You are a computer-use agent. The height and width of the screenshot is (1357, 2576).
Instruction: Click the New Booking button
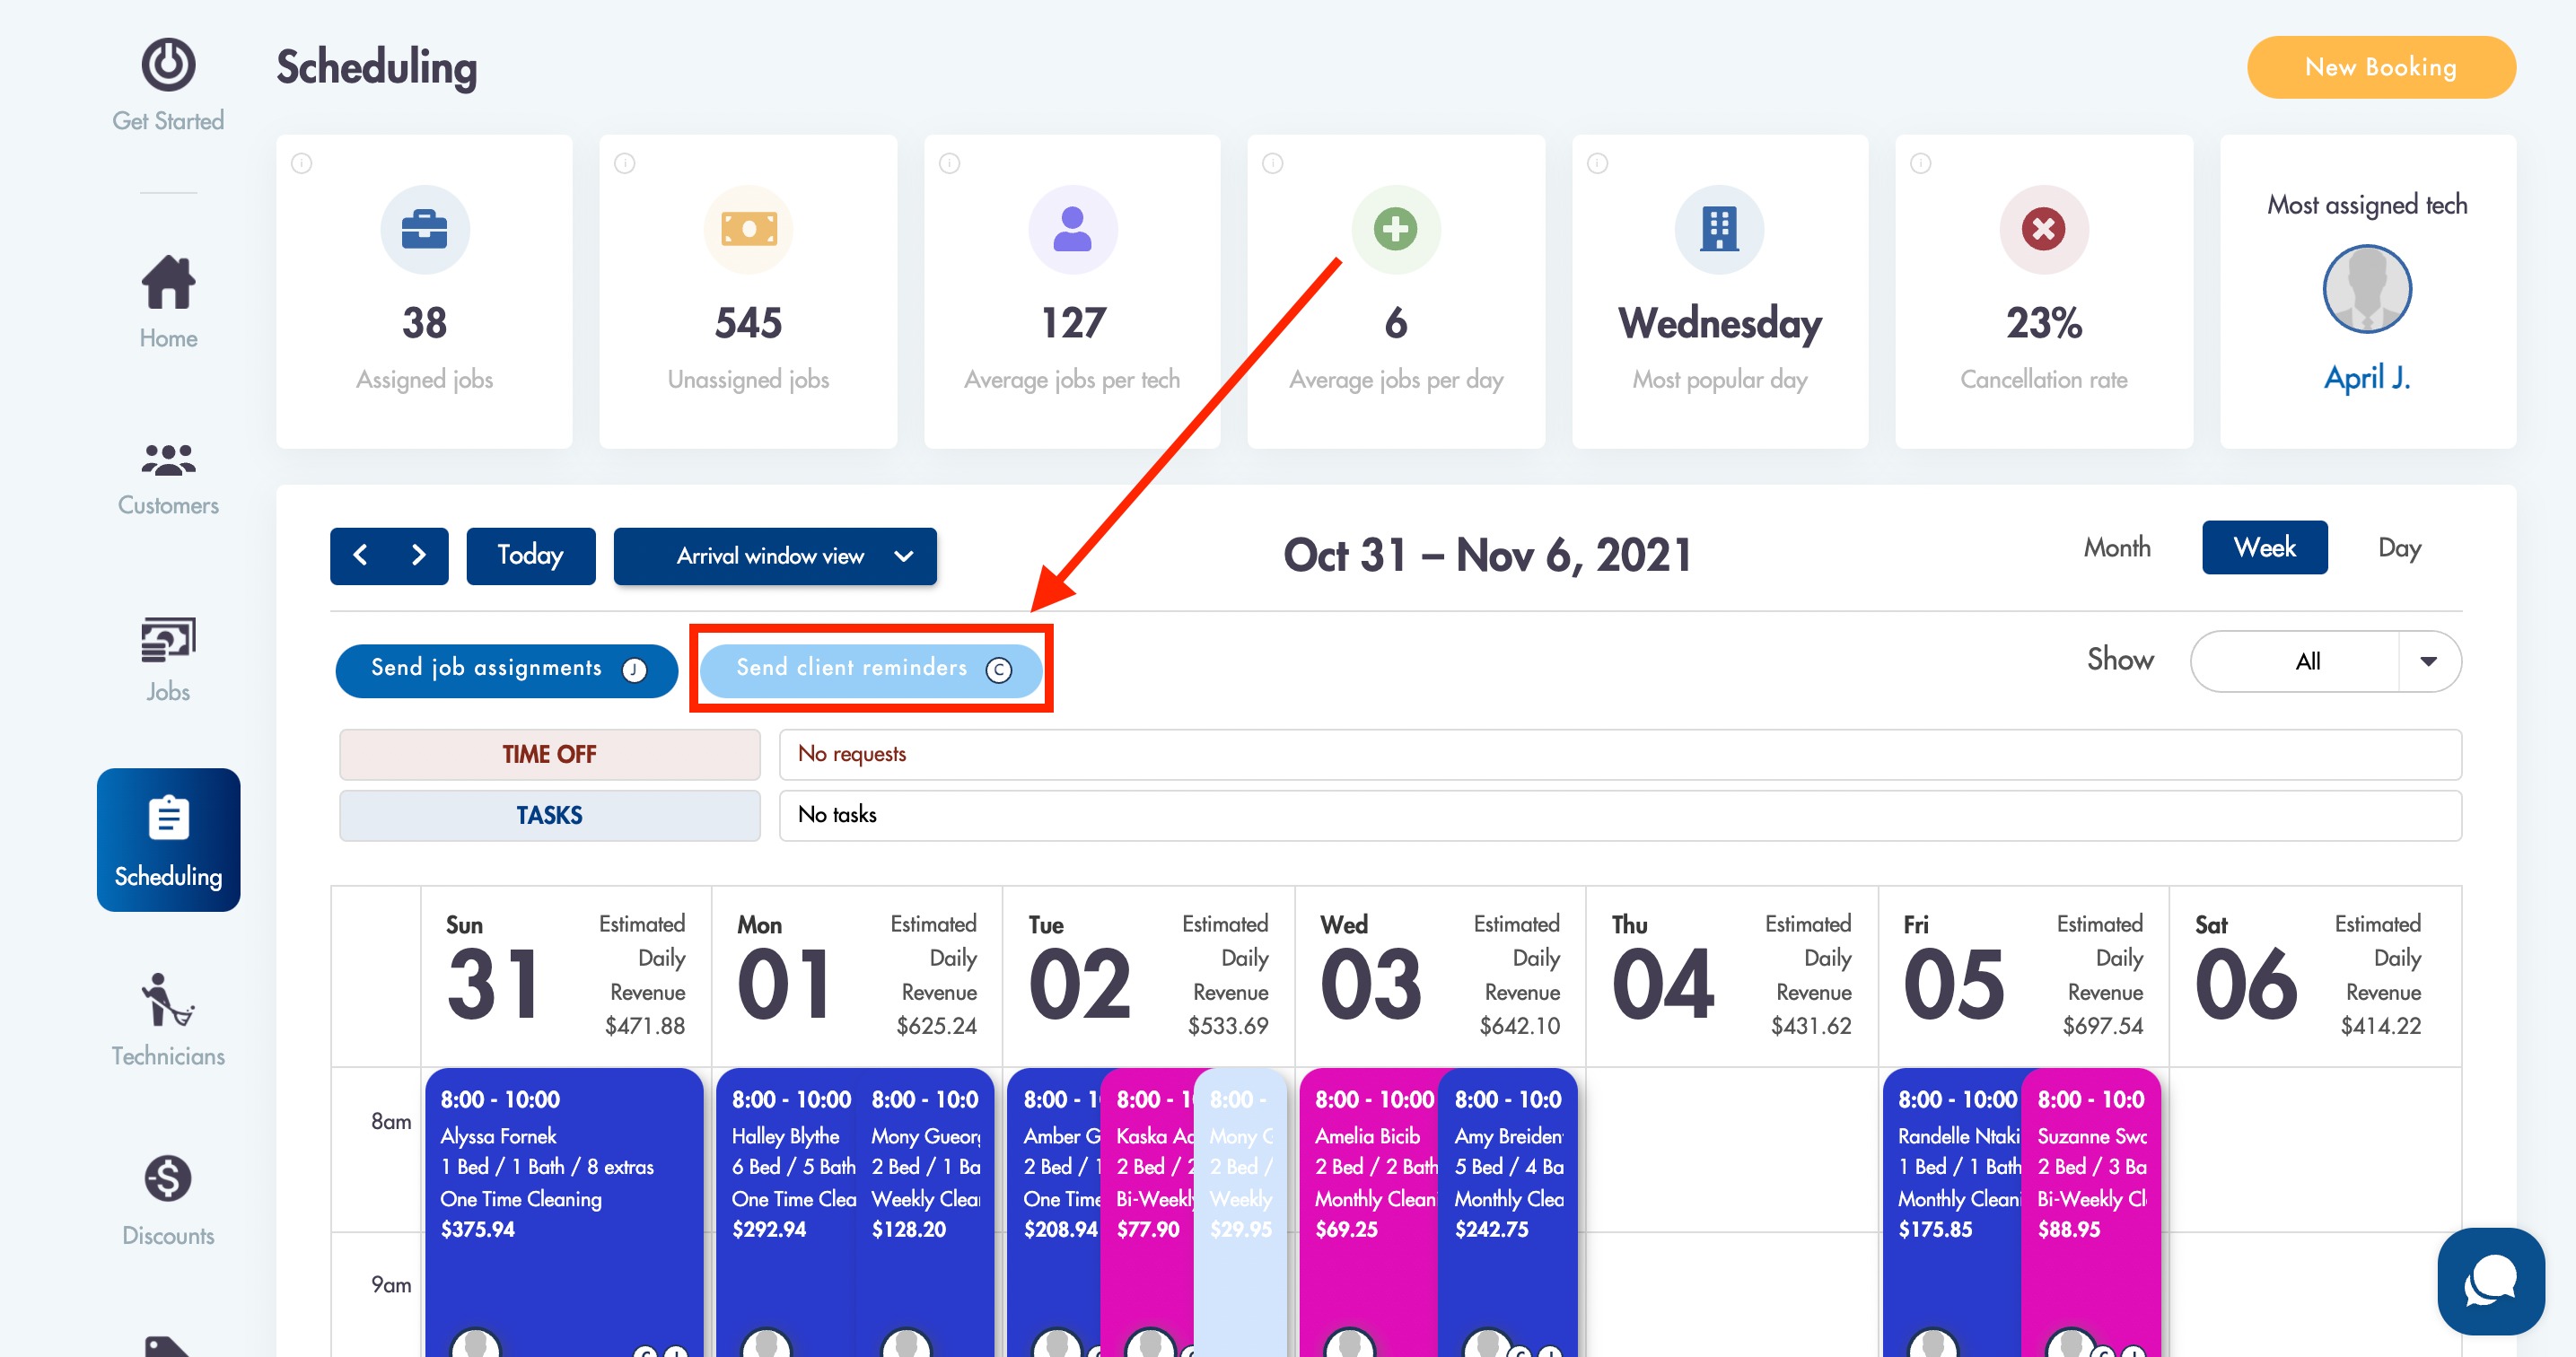[2380, 67]
